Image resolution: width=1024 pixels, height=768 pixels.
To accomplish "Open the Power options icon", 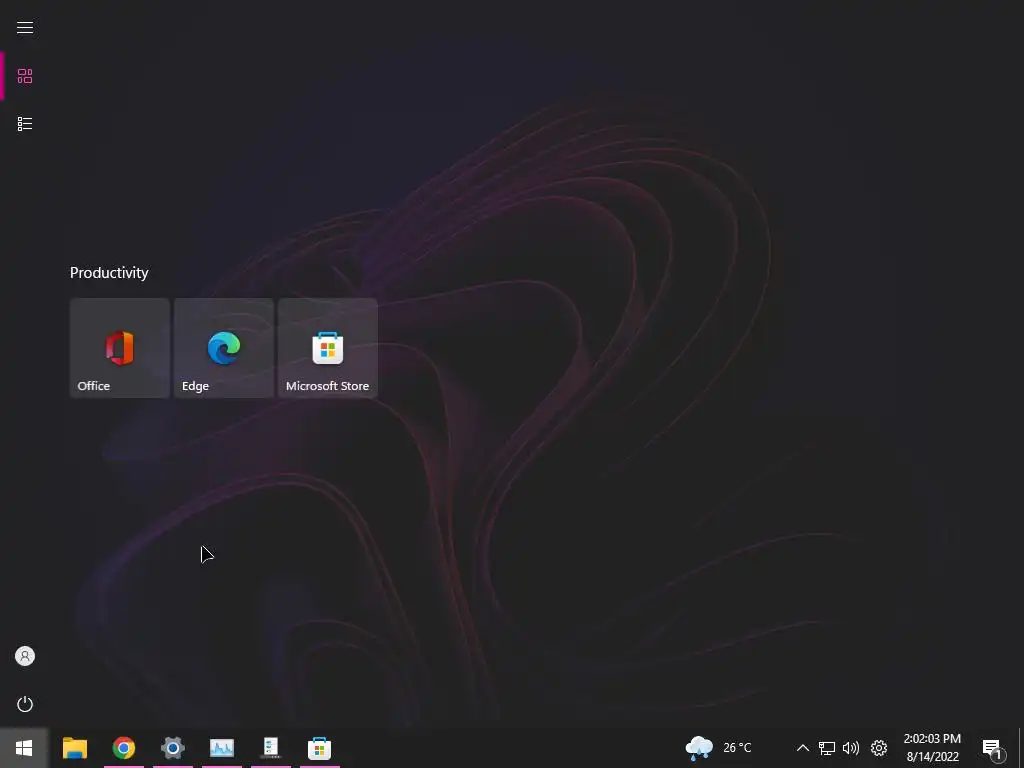I will [25, 704].
